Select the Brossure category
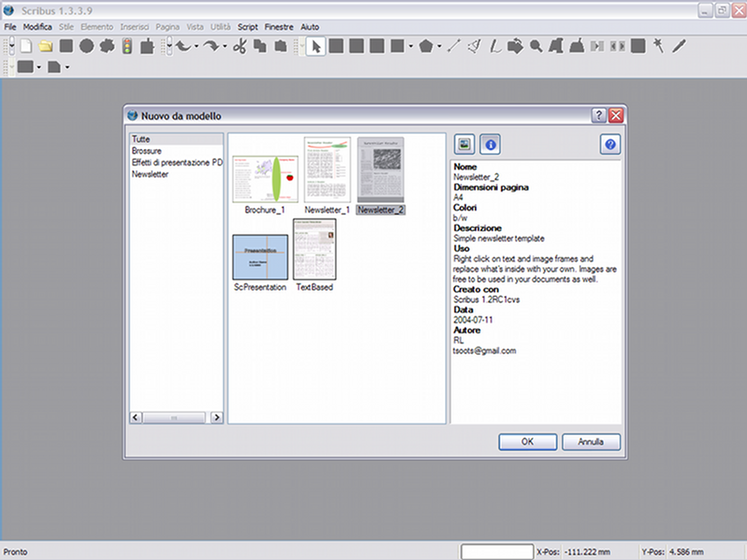Viewport: 747px width, 560px height. tap(176, 151)
